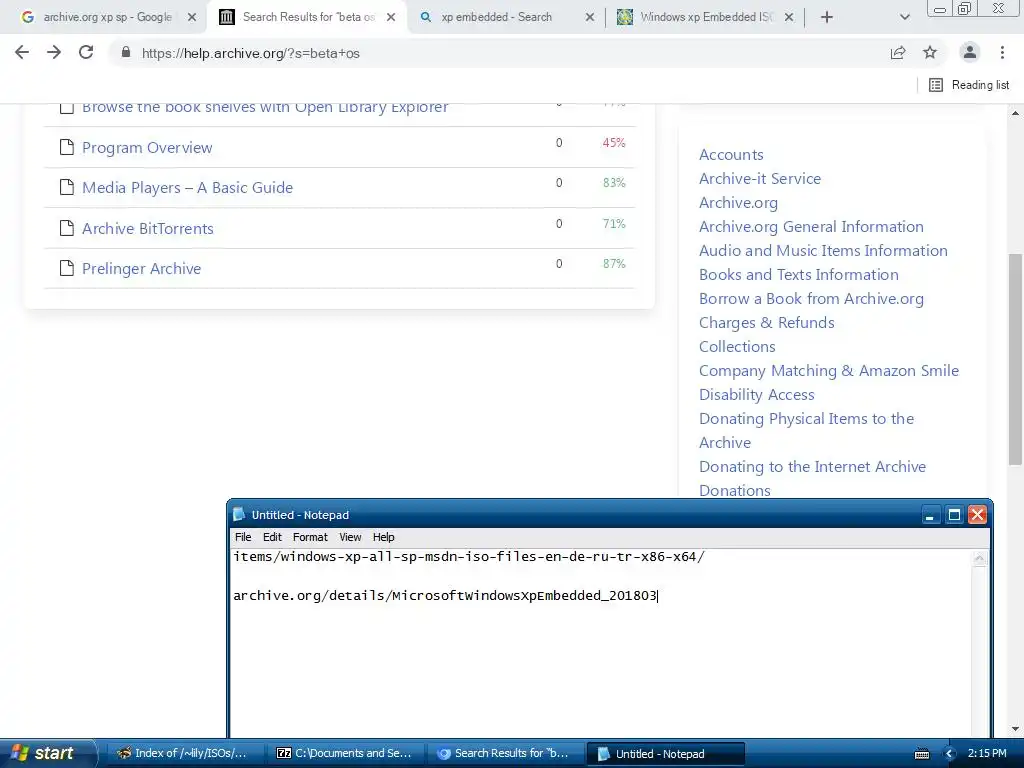Open 'Program Overview' article
The image size is (1024, 768).
coord(147,148)
